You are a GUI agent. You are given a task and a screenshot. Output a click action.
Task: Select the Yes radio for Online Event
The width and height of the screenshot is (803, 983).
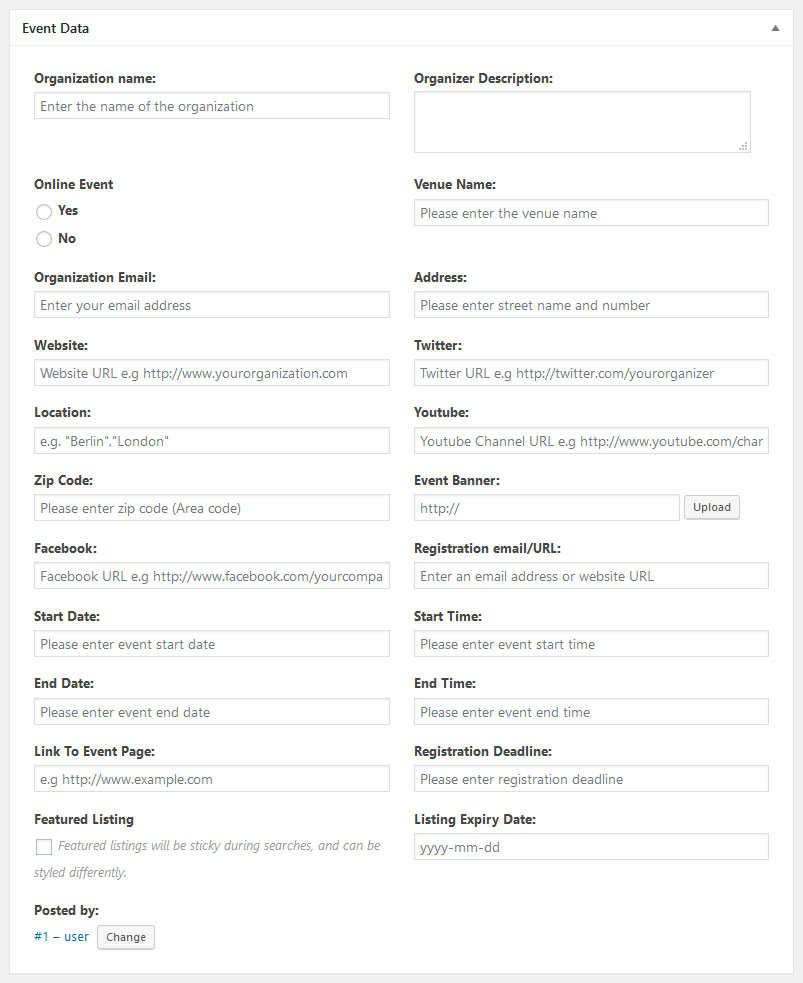click(44, 212)
